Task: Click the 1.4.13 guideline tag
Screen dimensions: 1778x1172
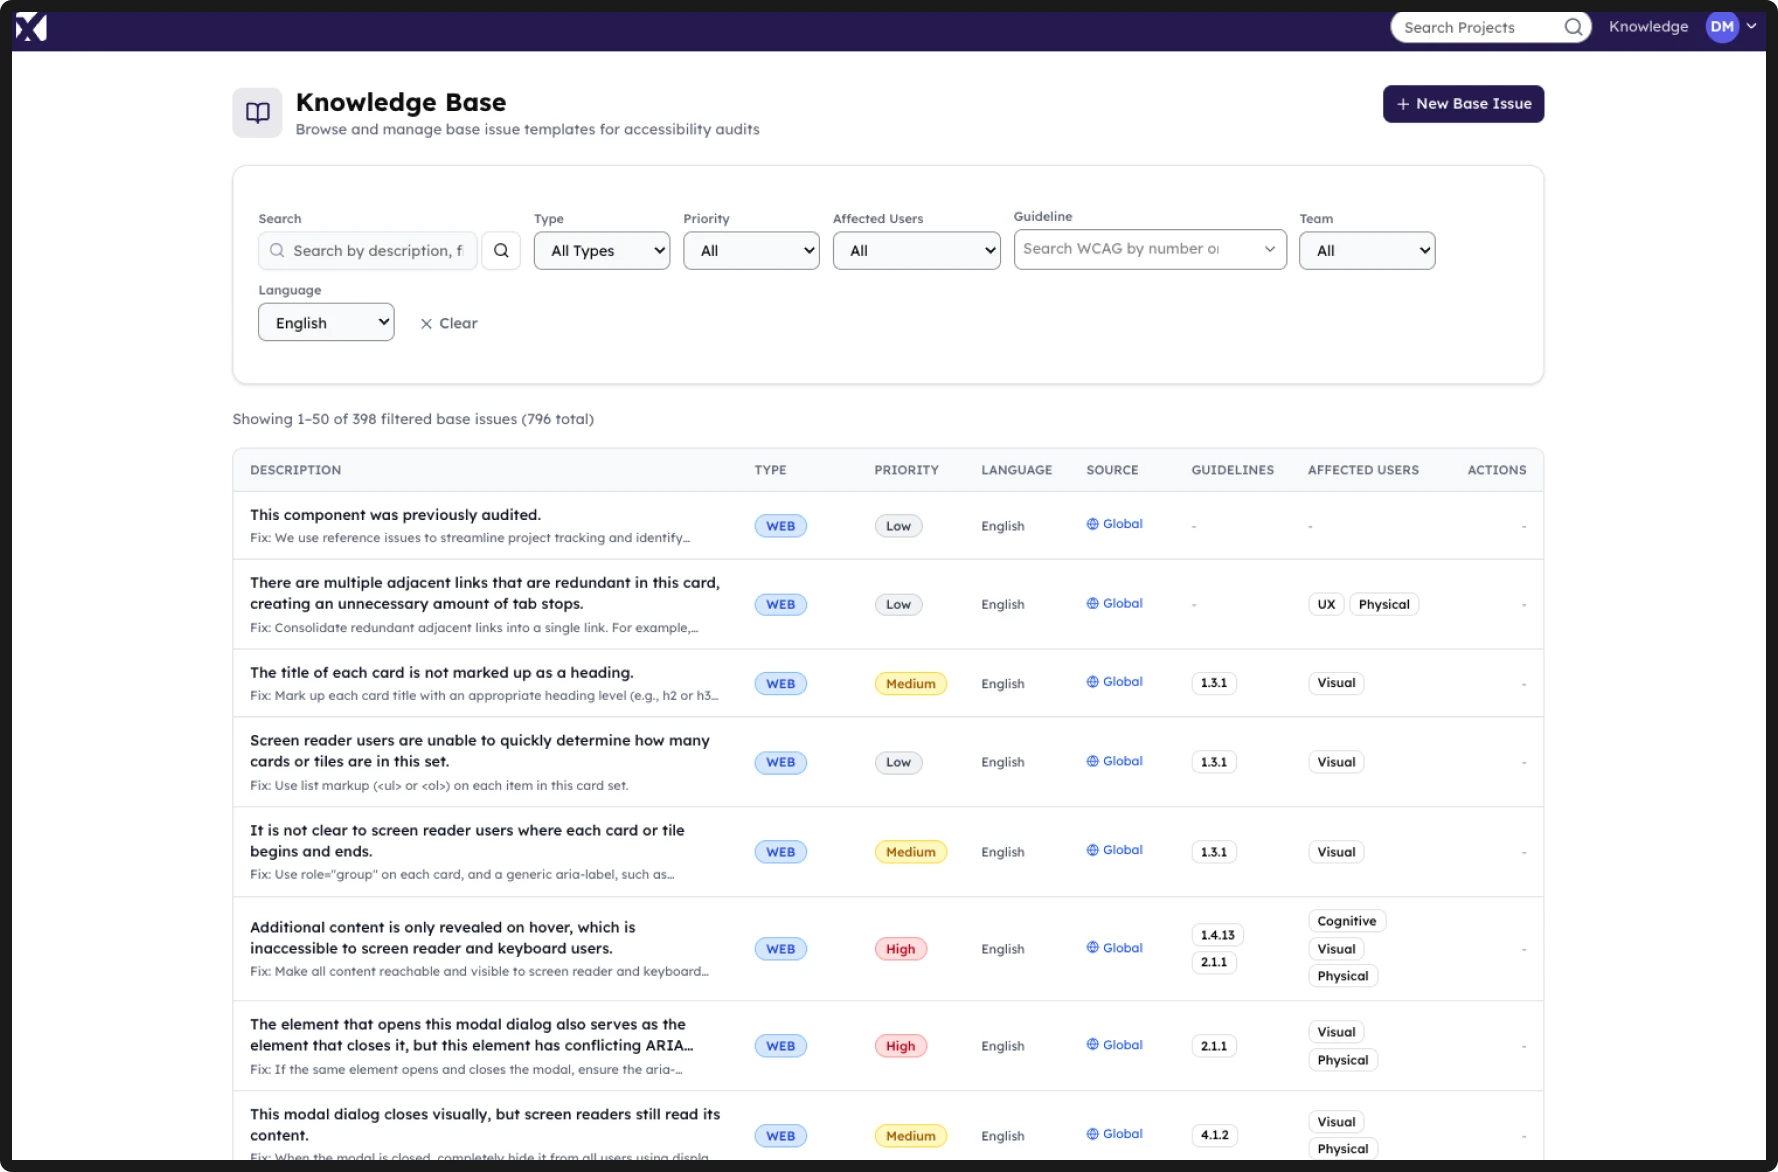Action: coord(1217,935)
